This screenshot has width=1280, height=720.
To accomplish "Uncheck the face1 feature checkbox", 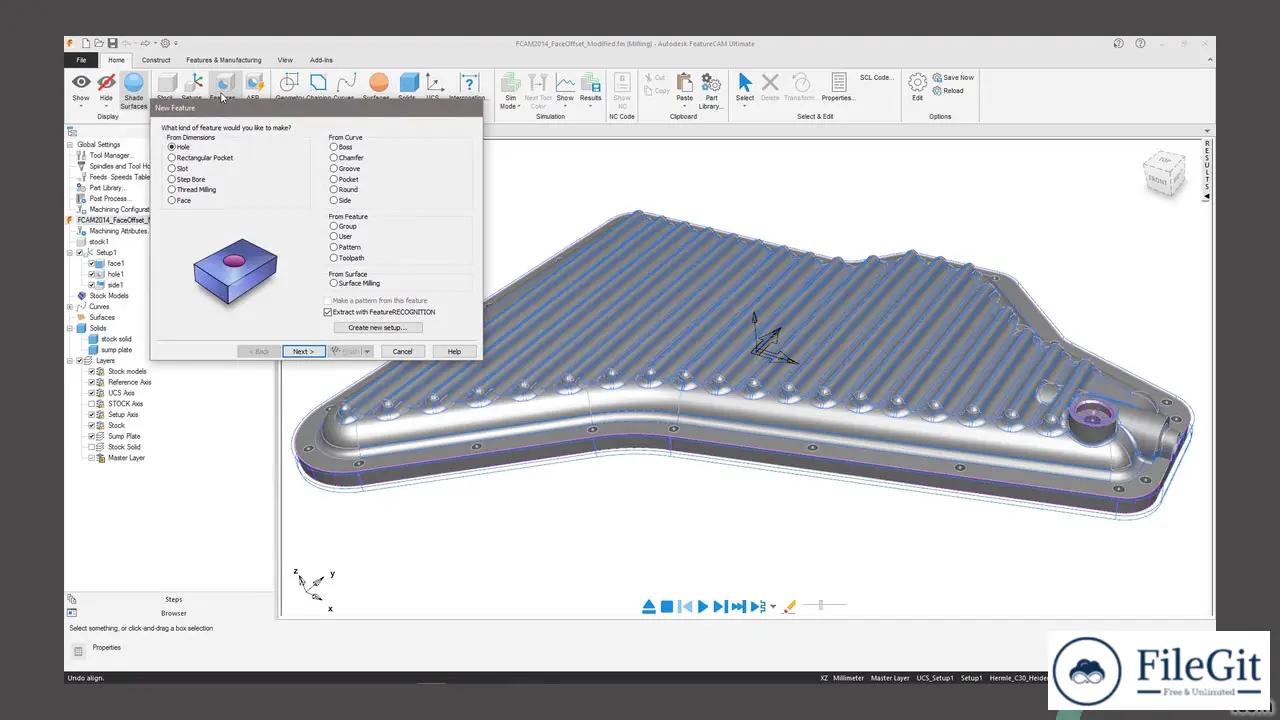I will (92, 264).
